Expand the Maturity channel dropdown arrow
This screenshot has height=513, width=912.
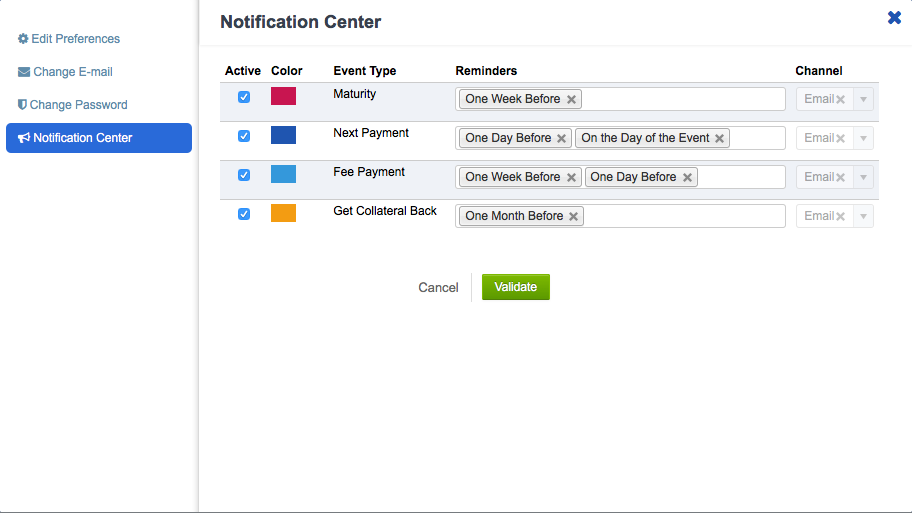[x=863, y=99]
